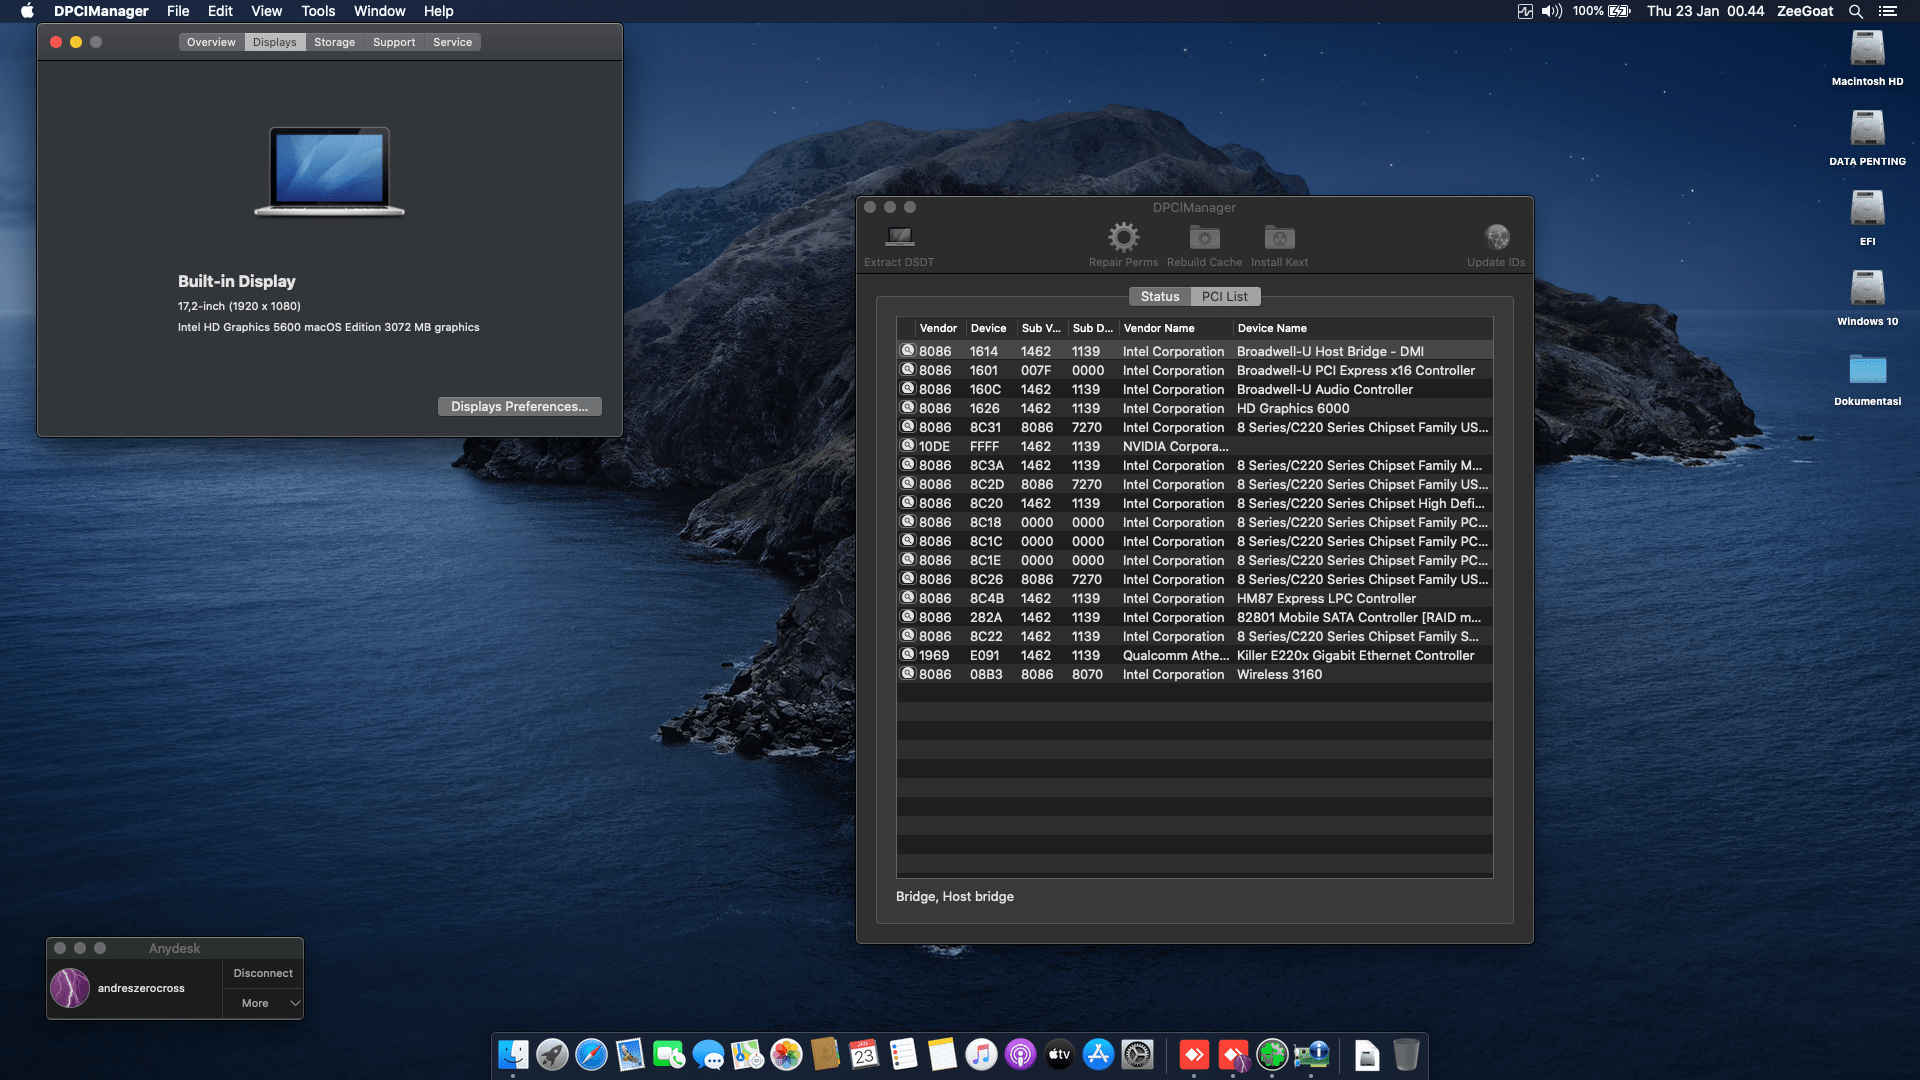
Task: Switch to the Storage tab
Action: tap(334, 42)
